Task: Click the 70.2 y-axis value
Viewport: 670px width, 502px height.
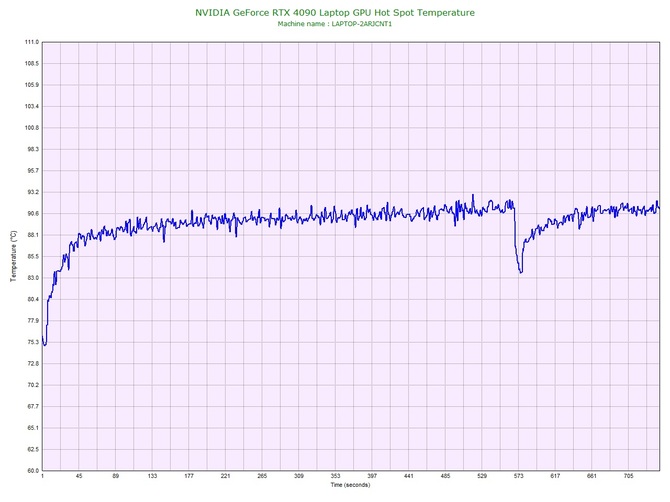Action: [x=33, y=385]
